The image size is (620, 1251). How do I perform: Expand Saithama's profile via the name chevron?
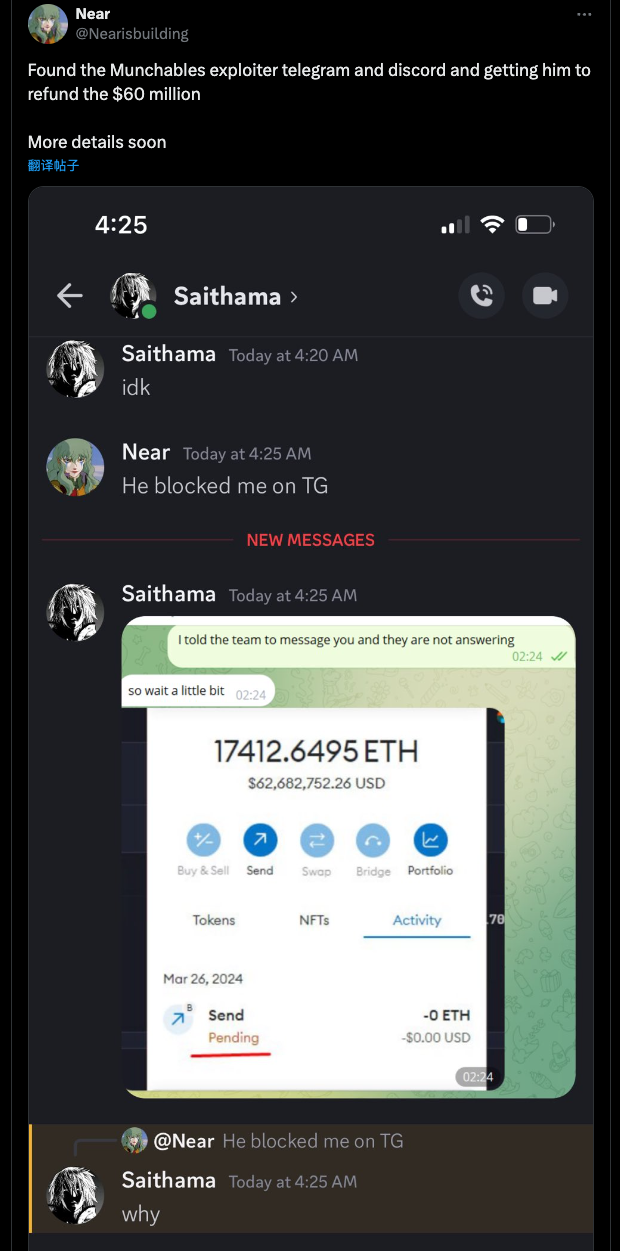point(293,297)
